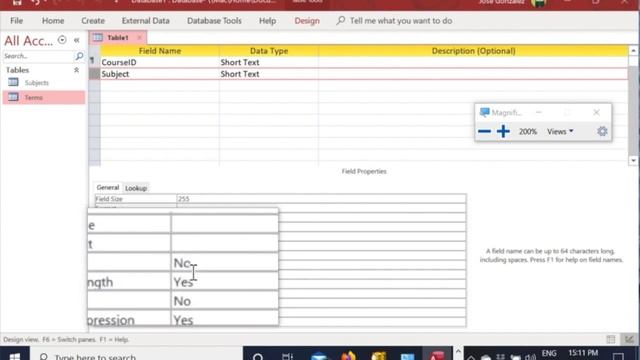Collapse the Tables group chevron
The height and width of the screenshot is (360, 640).
tap(76, 70)
